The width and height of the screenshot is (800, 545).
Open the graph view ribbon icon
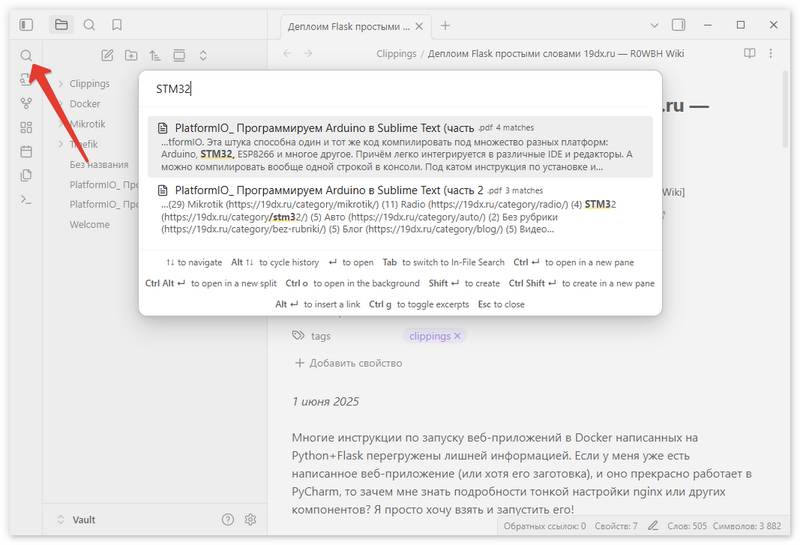click(x=26, y=104)
